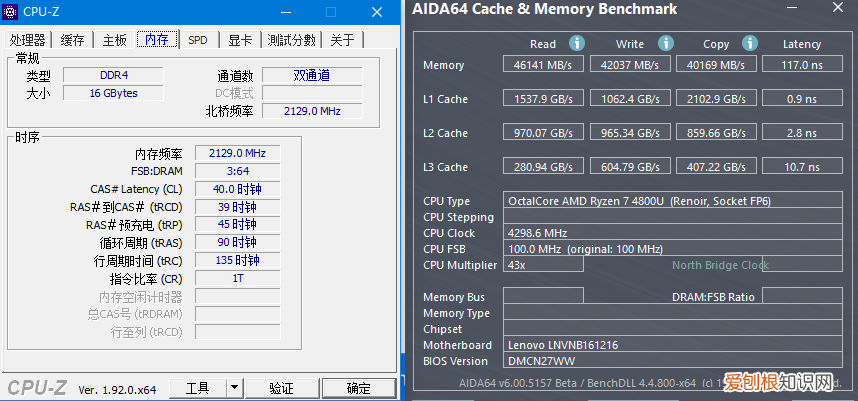Open the 显卡 tab

(x=240, y=40)
